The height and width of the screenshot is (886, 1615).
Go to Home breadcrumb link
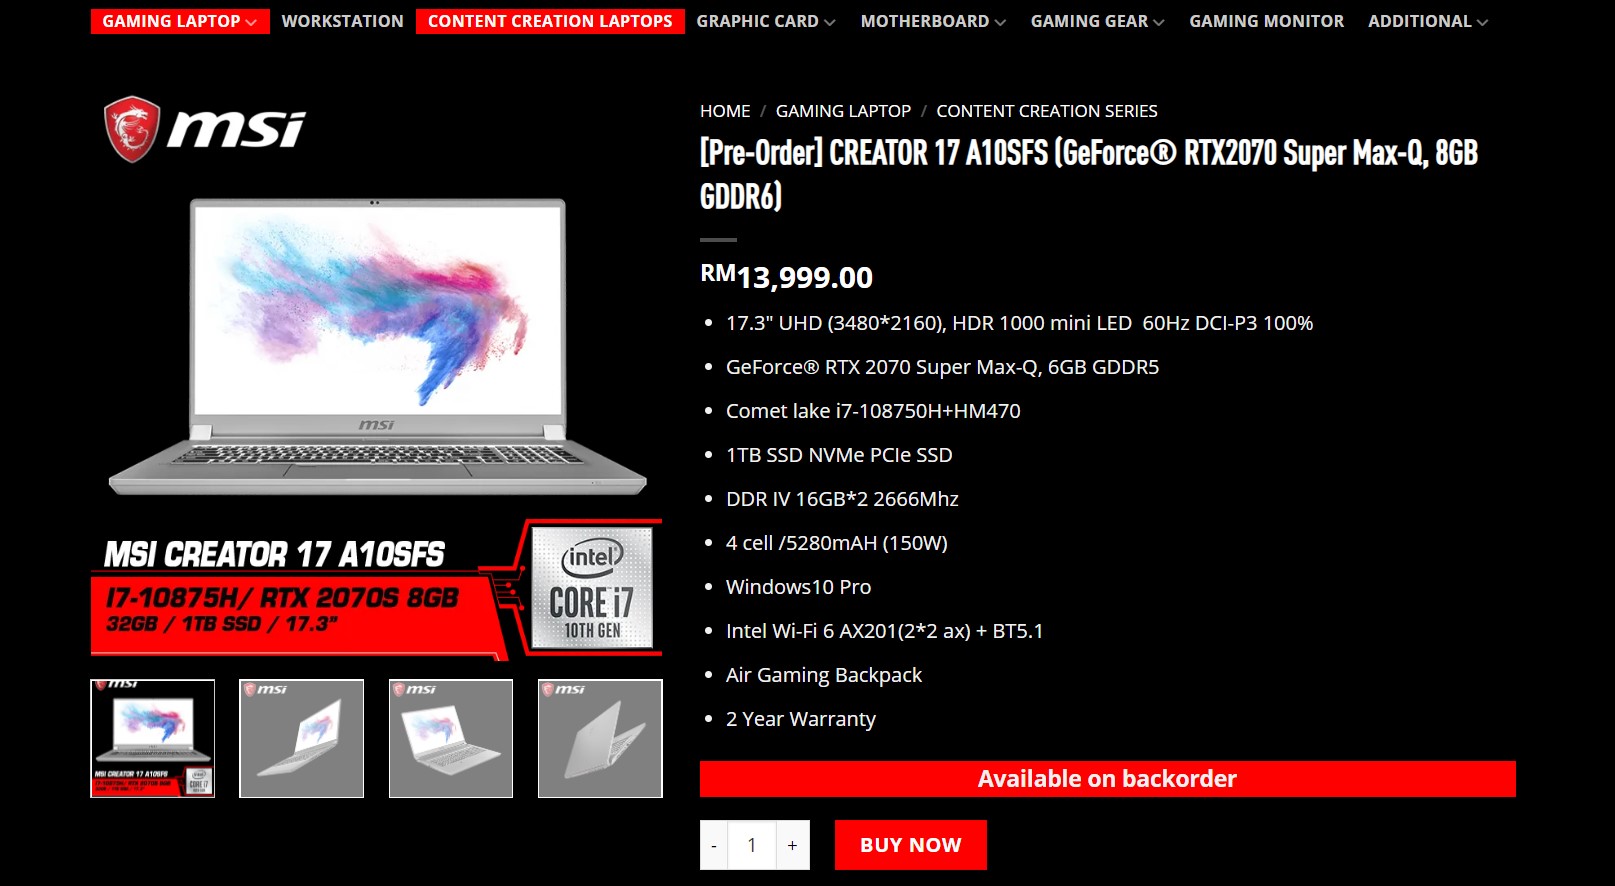[725, 111]
